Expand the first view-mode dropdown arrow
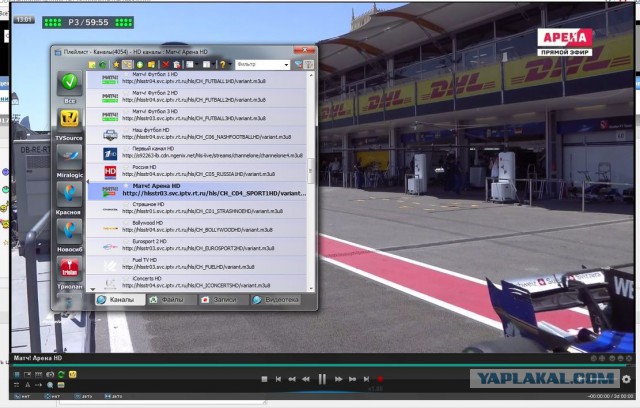This screenshot has height=408, width=640. click(x=197, y=64)
